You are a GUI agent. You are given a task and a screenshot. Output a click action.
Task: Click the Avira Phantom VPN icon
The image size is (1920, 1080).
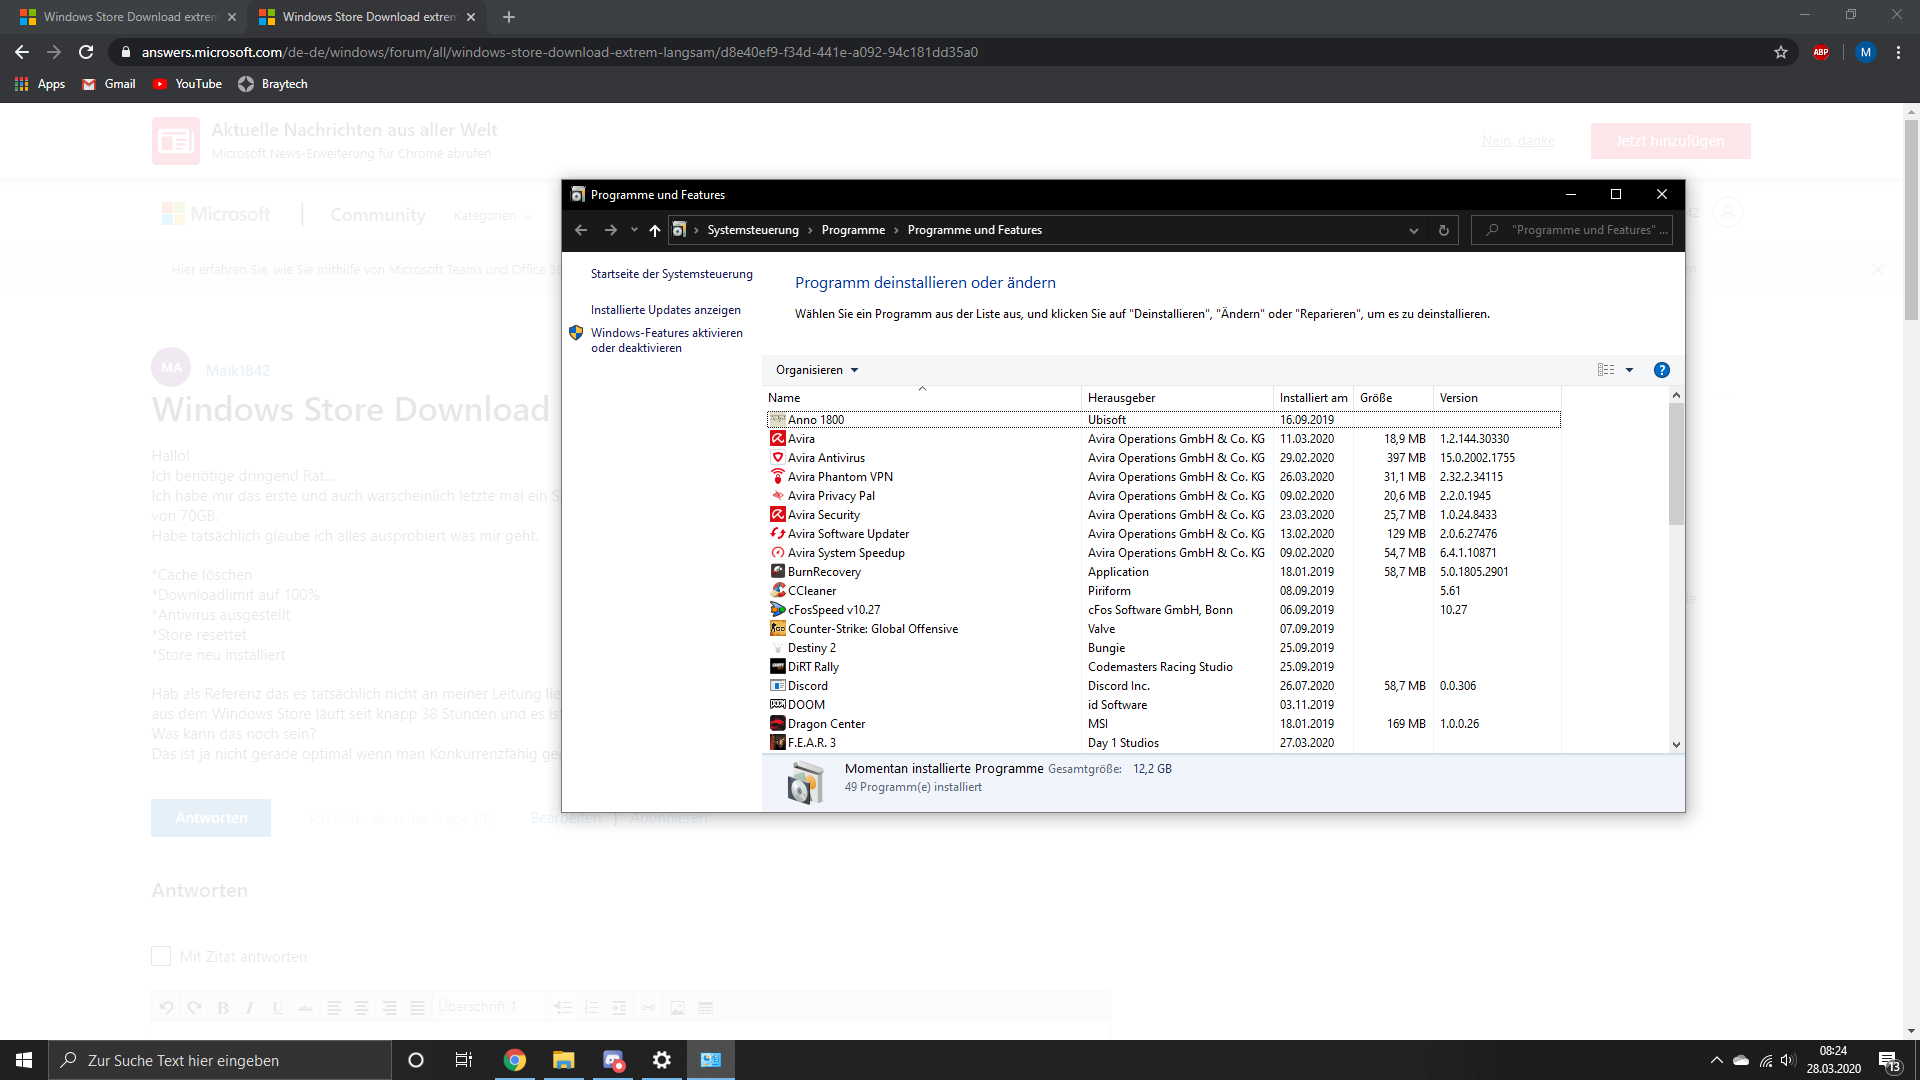[x=777, y=477]
